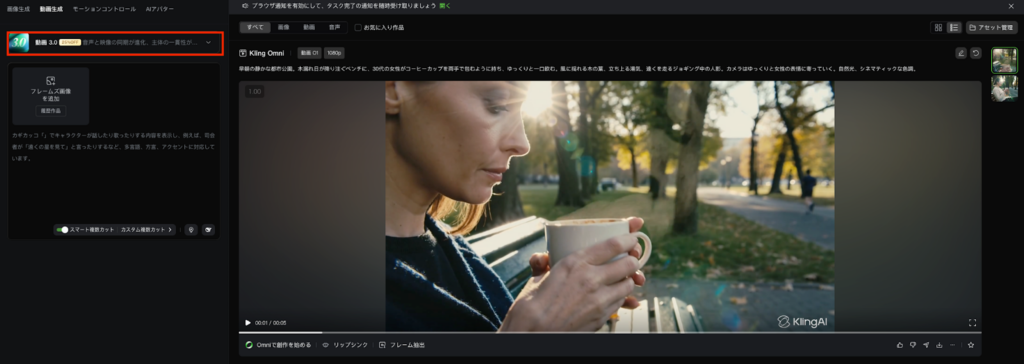Dislike the video with thumbs down

tap(913, 344)
